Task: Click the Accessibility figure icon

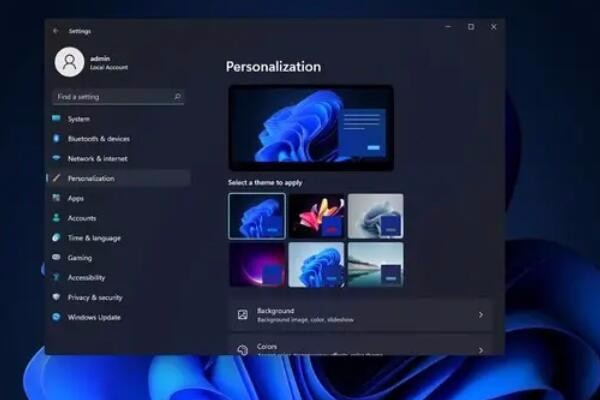Action: (x=56, y=277)
